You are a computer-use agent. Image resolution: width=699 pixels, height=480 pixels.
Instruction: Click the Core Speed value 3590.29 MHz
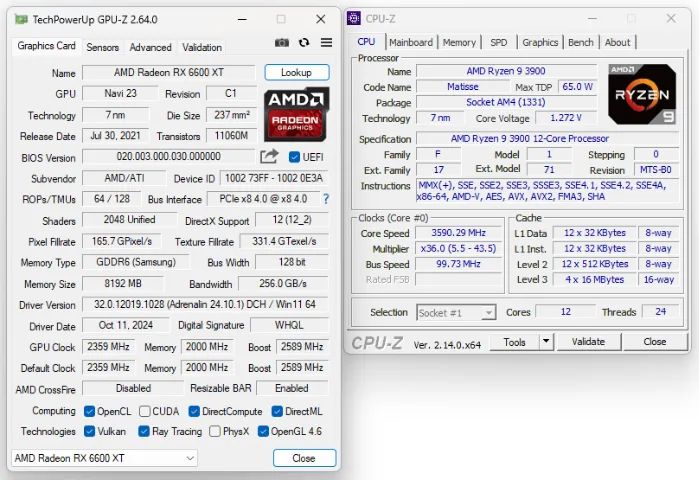coord(458,233)
